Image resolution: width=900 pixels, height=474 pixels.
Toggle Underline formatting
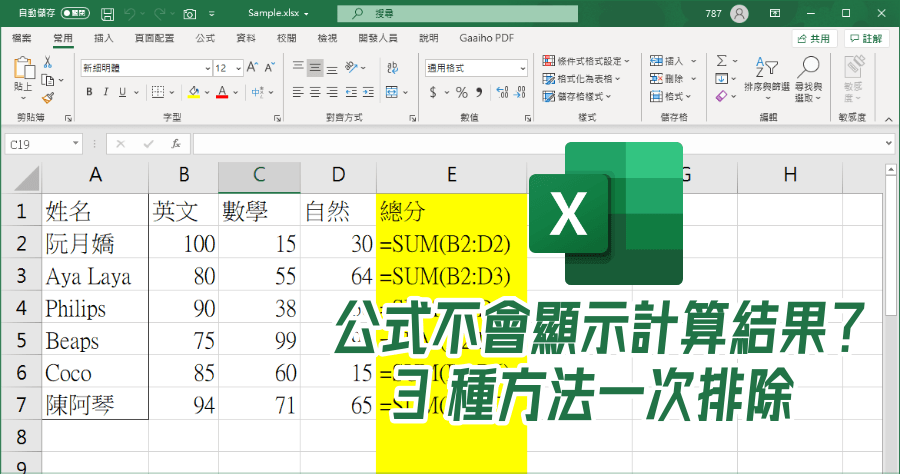tap(122, 92)
